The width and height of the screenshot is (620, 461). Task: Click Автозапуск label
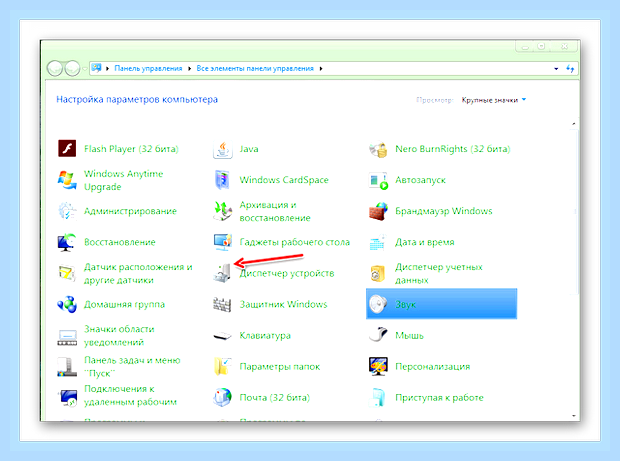(x=420, y=180)
